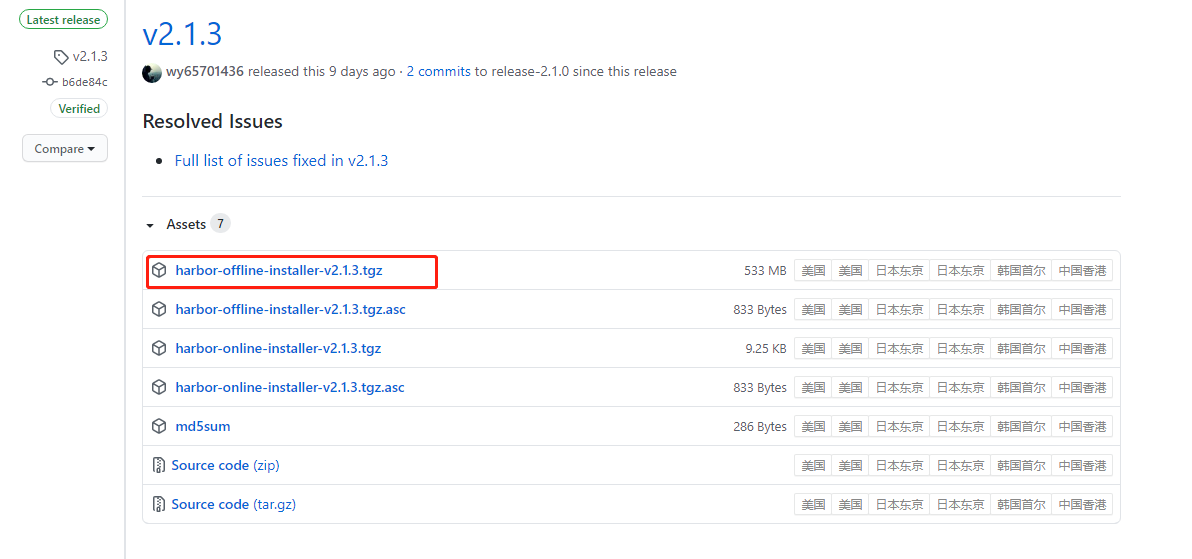
Task: Click the Latest release badge
Action: click(x=64, y=20)
